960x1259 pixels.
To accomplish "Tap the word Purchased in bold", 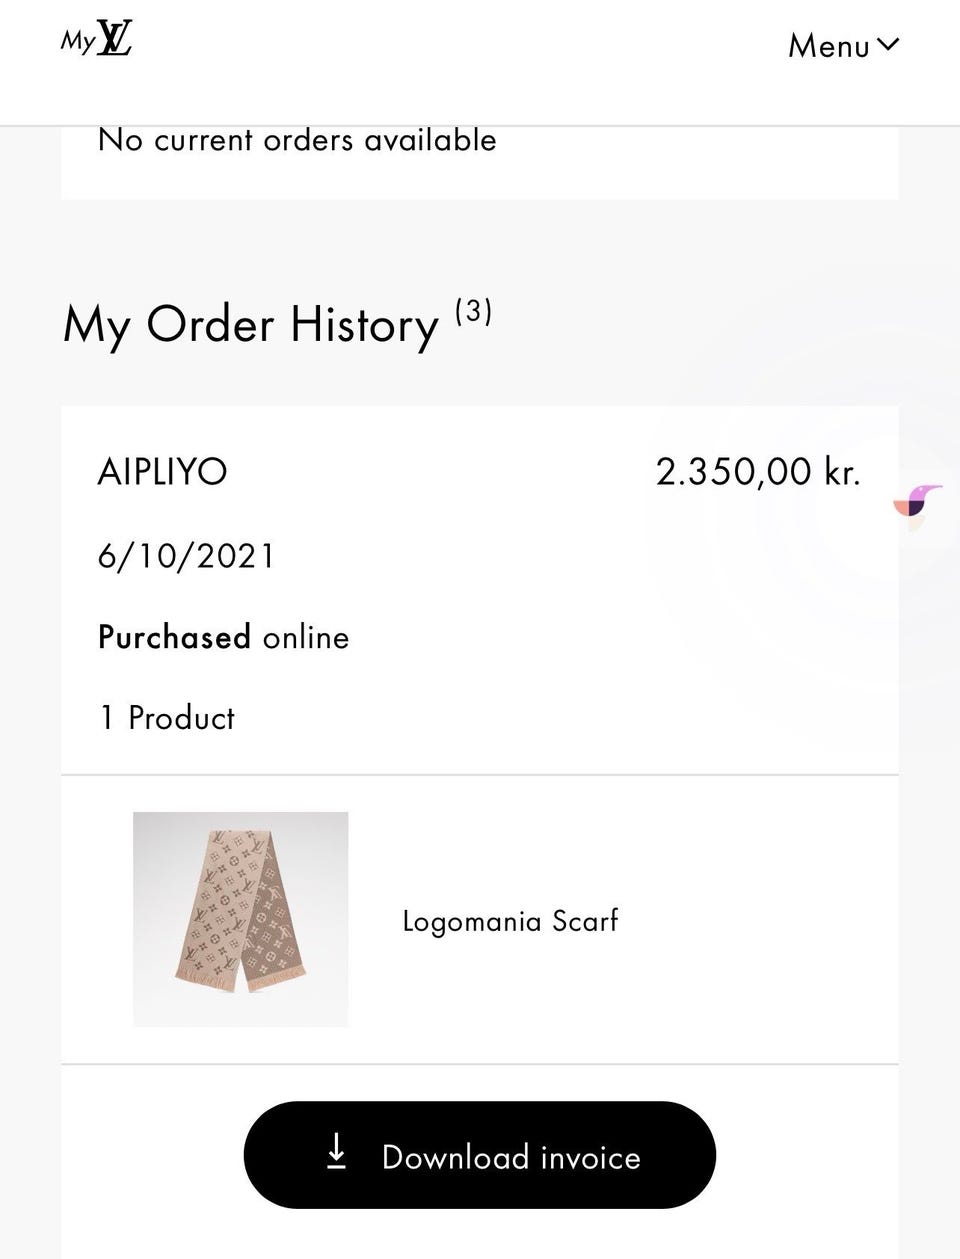I will [x=174, y=638].
